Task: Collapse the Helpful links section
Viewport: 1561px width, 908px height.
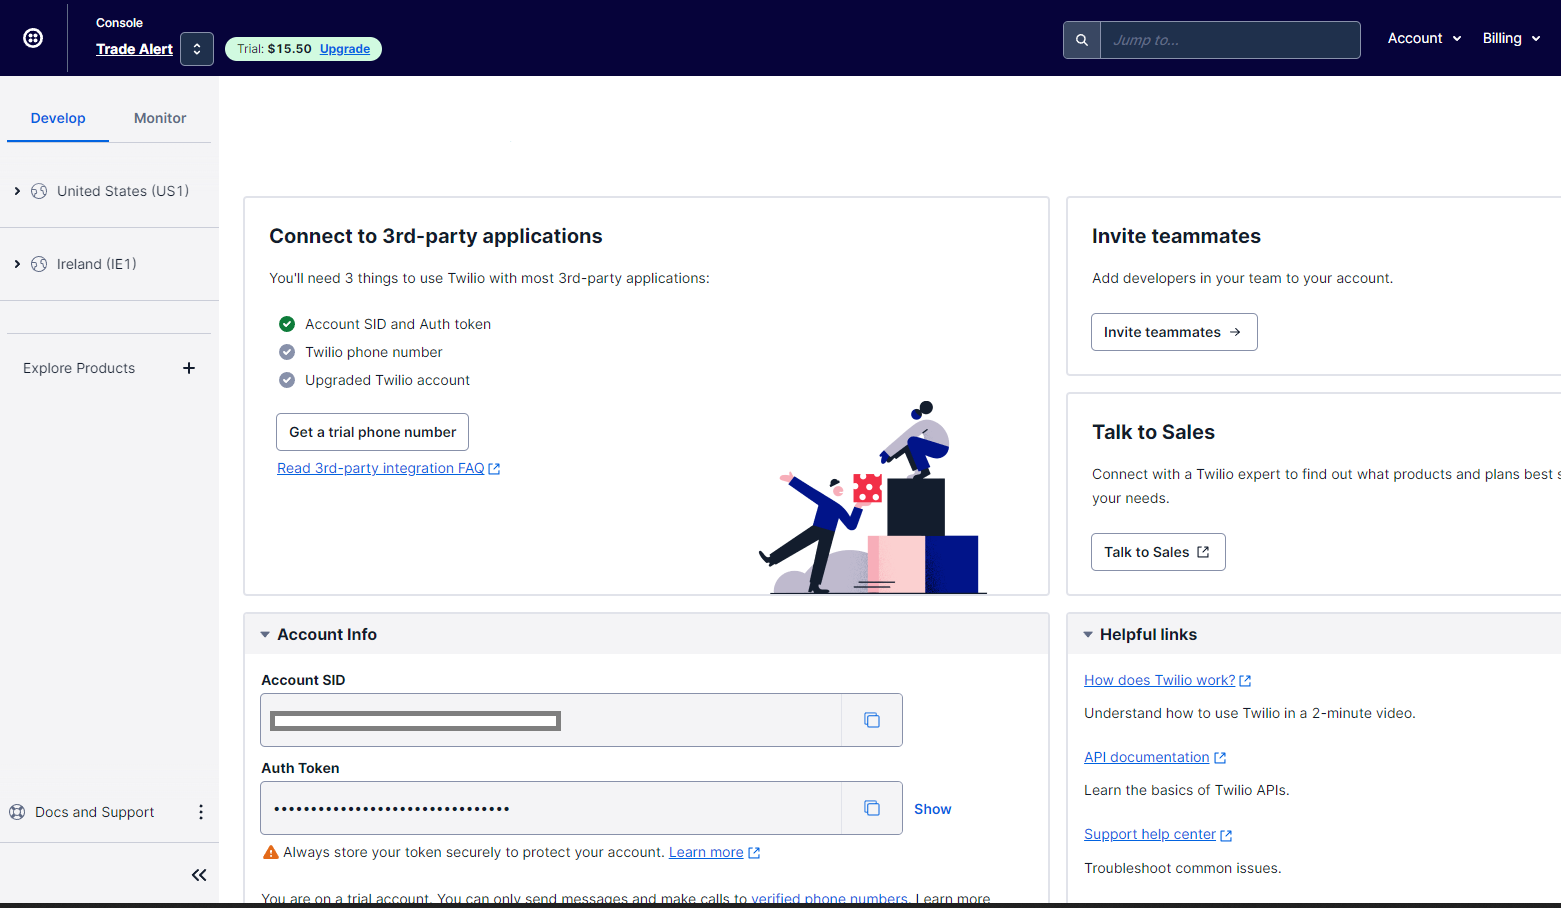Action: [x=1088, y=635]
